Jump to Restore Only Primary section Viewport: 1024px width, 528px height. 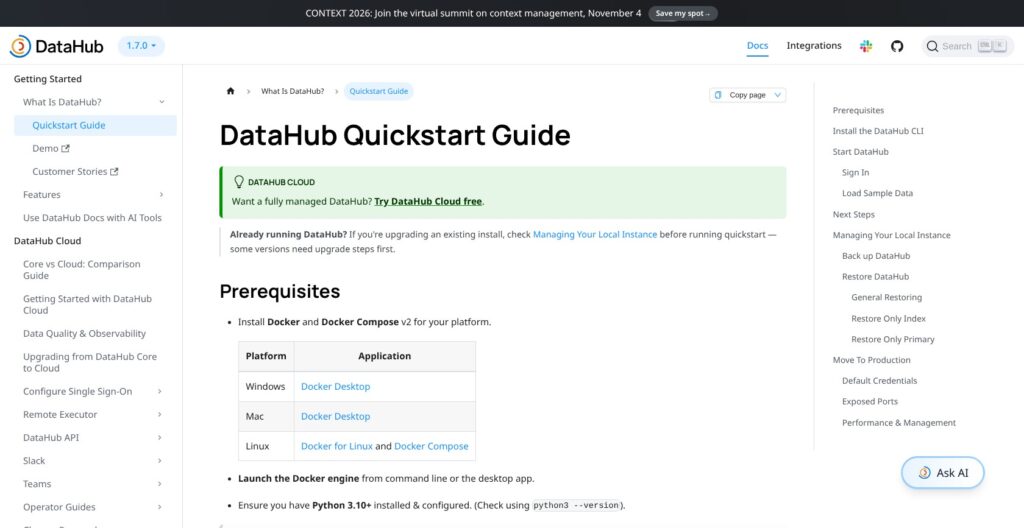pyautogui.click(x=893, y=340)
